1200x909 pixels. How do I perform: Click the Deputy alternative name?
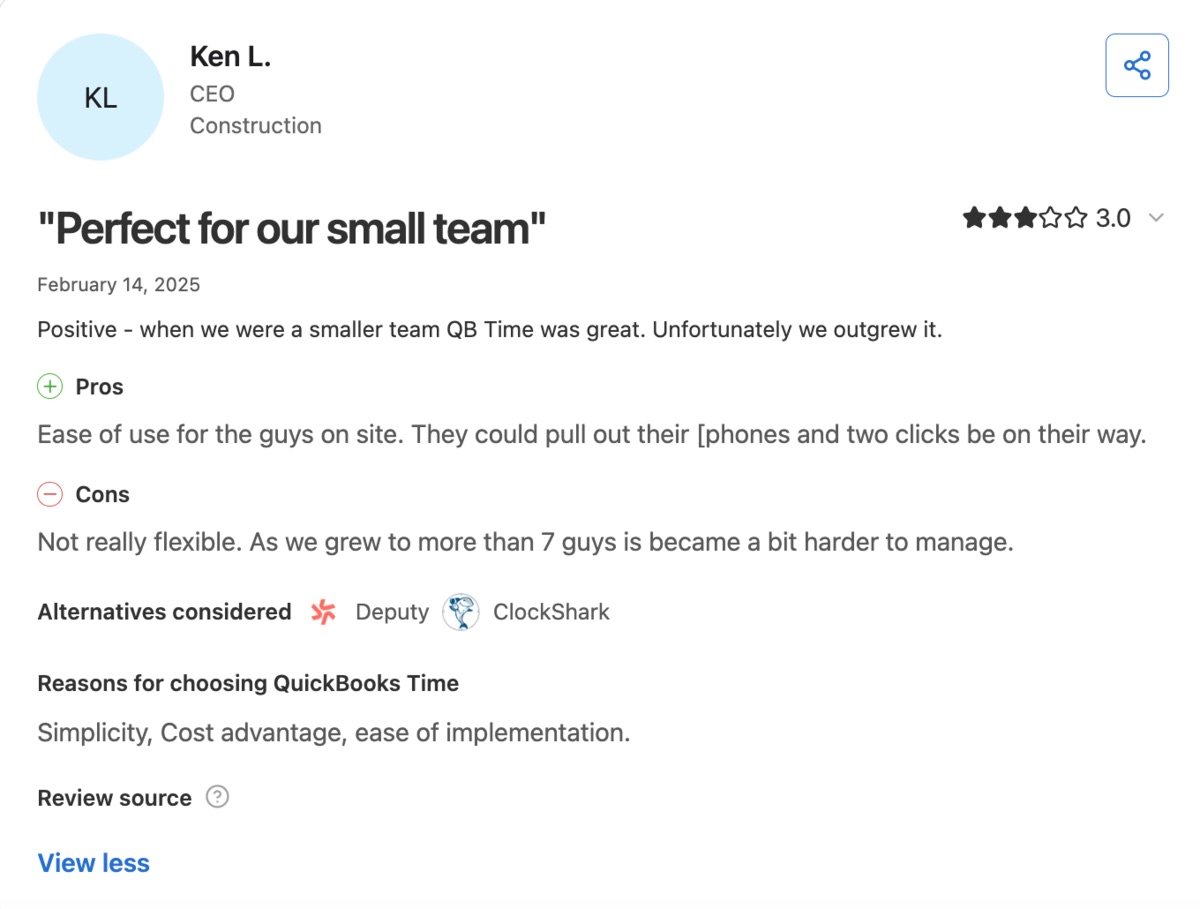point(392,612)
